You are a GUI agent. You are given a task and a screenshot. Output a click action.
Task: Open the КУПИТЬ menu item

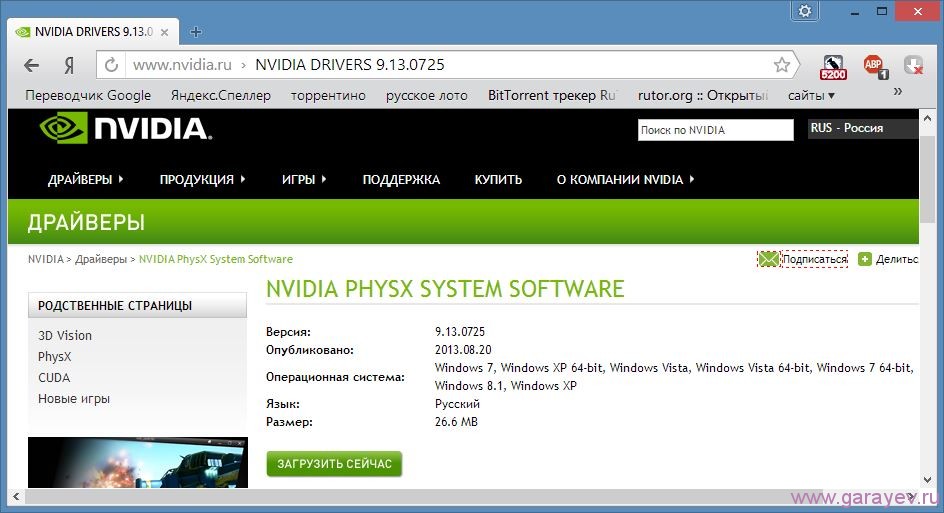498,179
